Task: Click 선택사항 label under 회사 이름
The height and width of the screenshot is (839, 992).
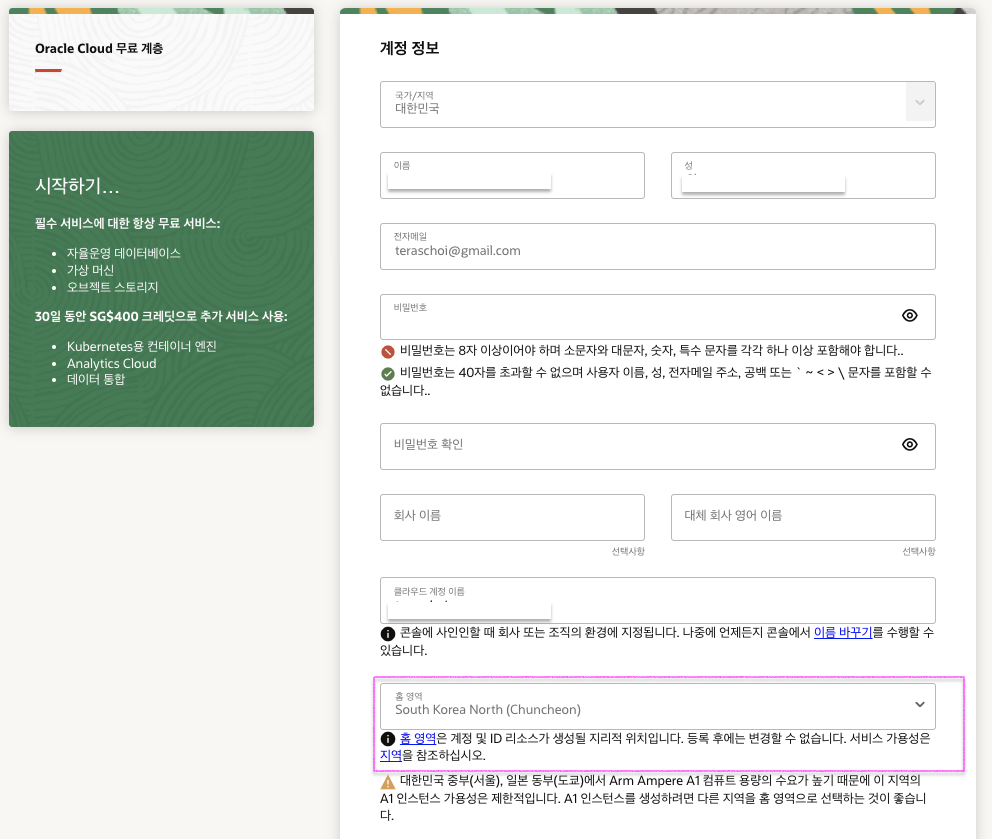Action: point(628,552)
